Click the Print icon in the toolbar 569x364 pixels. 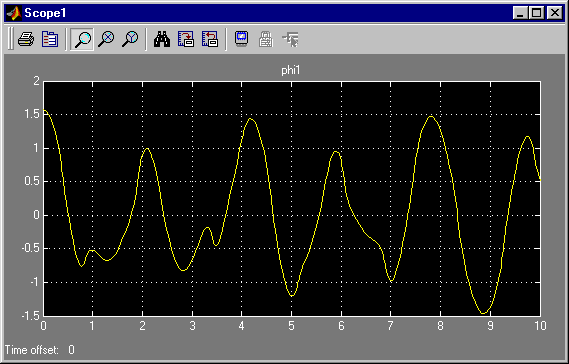[26, 39]
